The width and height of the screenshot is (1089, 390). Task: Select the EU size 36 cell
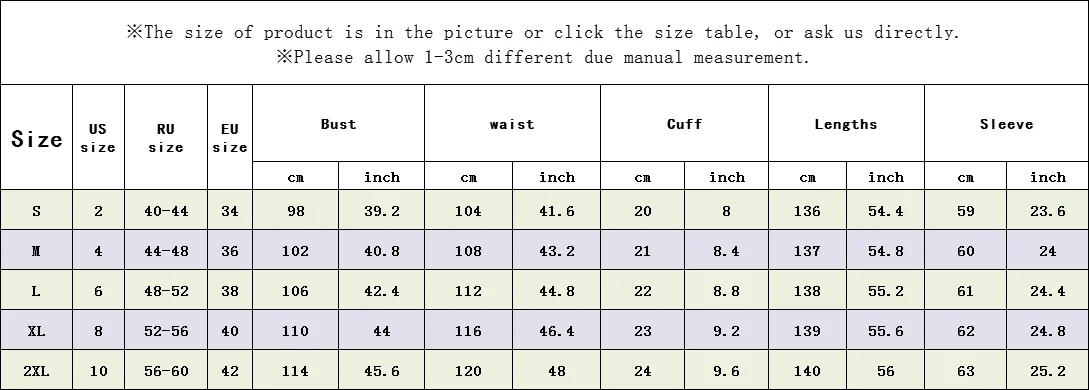[x=230, y=251]
